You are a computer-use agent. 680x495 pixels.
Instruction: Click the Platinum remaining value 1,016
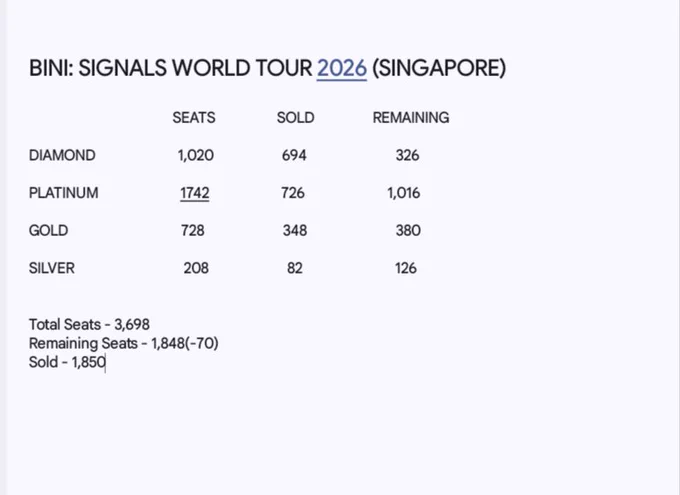(404, 193)
